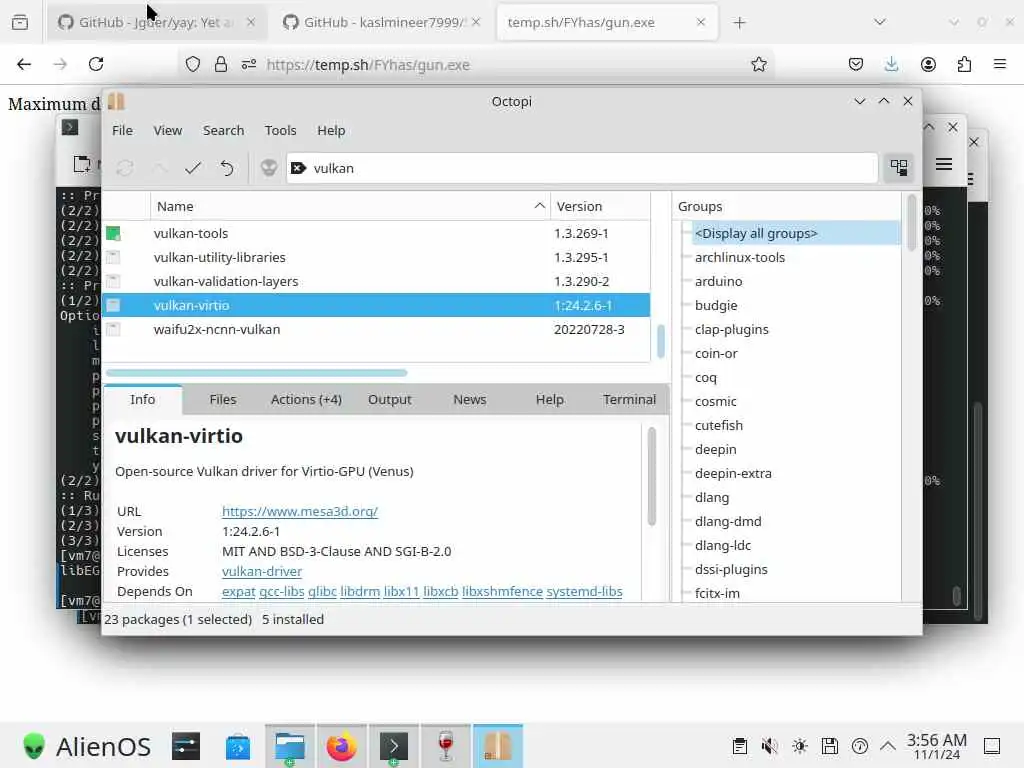This screenshot has height=768, width=1024.
Task: Toggle the groups panel icon in Octopi
Action: coord(899,168)
